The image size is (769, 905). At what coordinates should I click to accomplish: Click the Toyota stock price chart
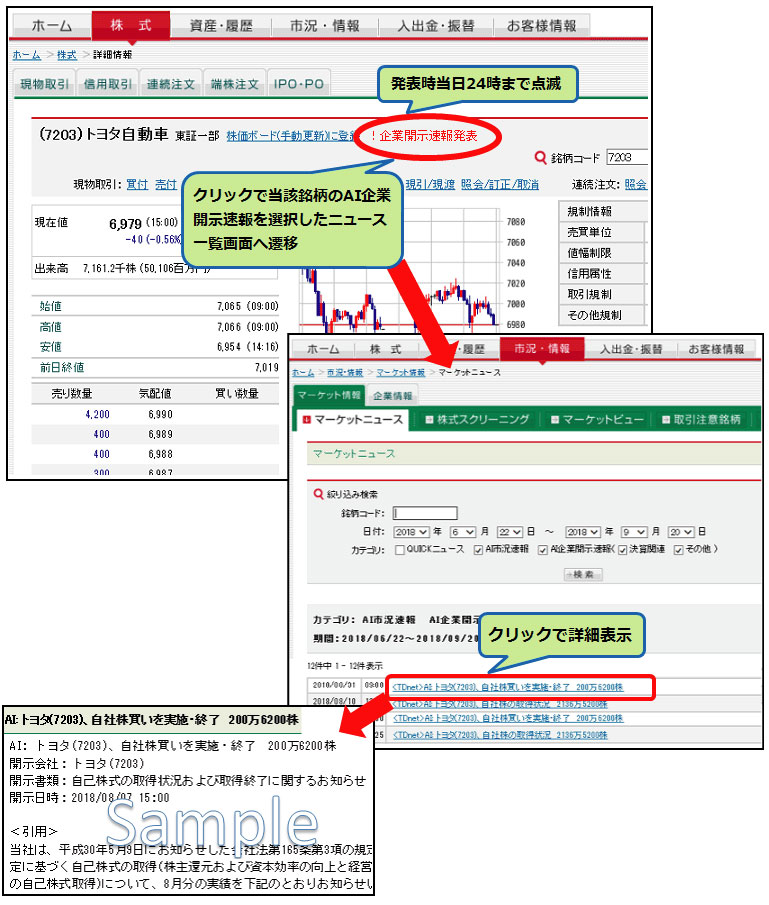coord(398,271)
